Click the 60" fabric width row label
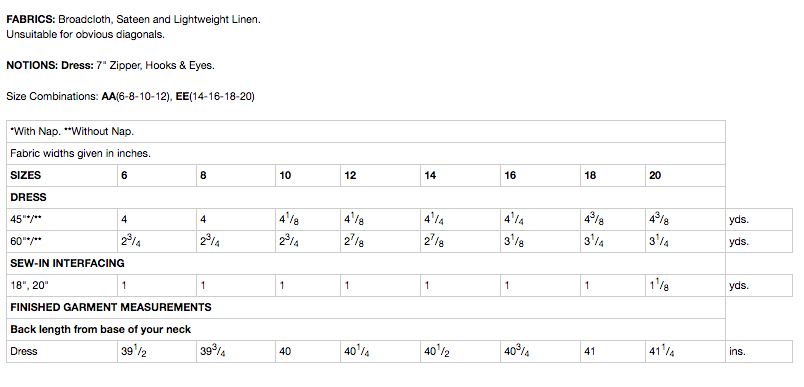The width and height of the screenshot is (804, 387). coord(62,241)
